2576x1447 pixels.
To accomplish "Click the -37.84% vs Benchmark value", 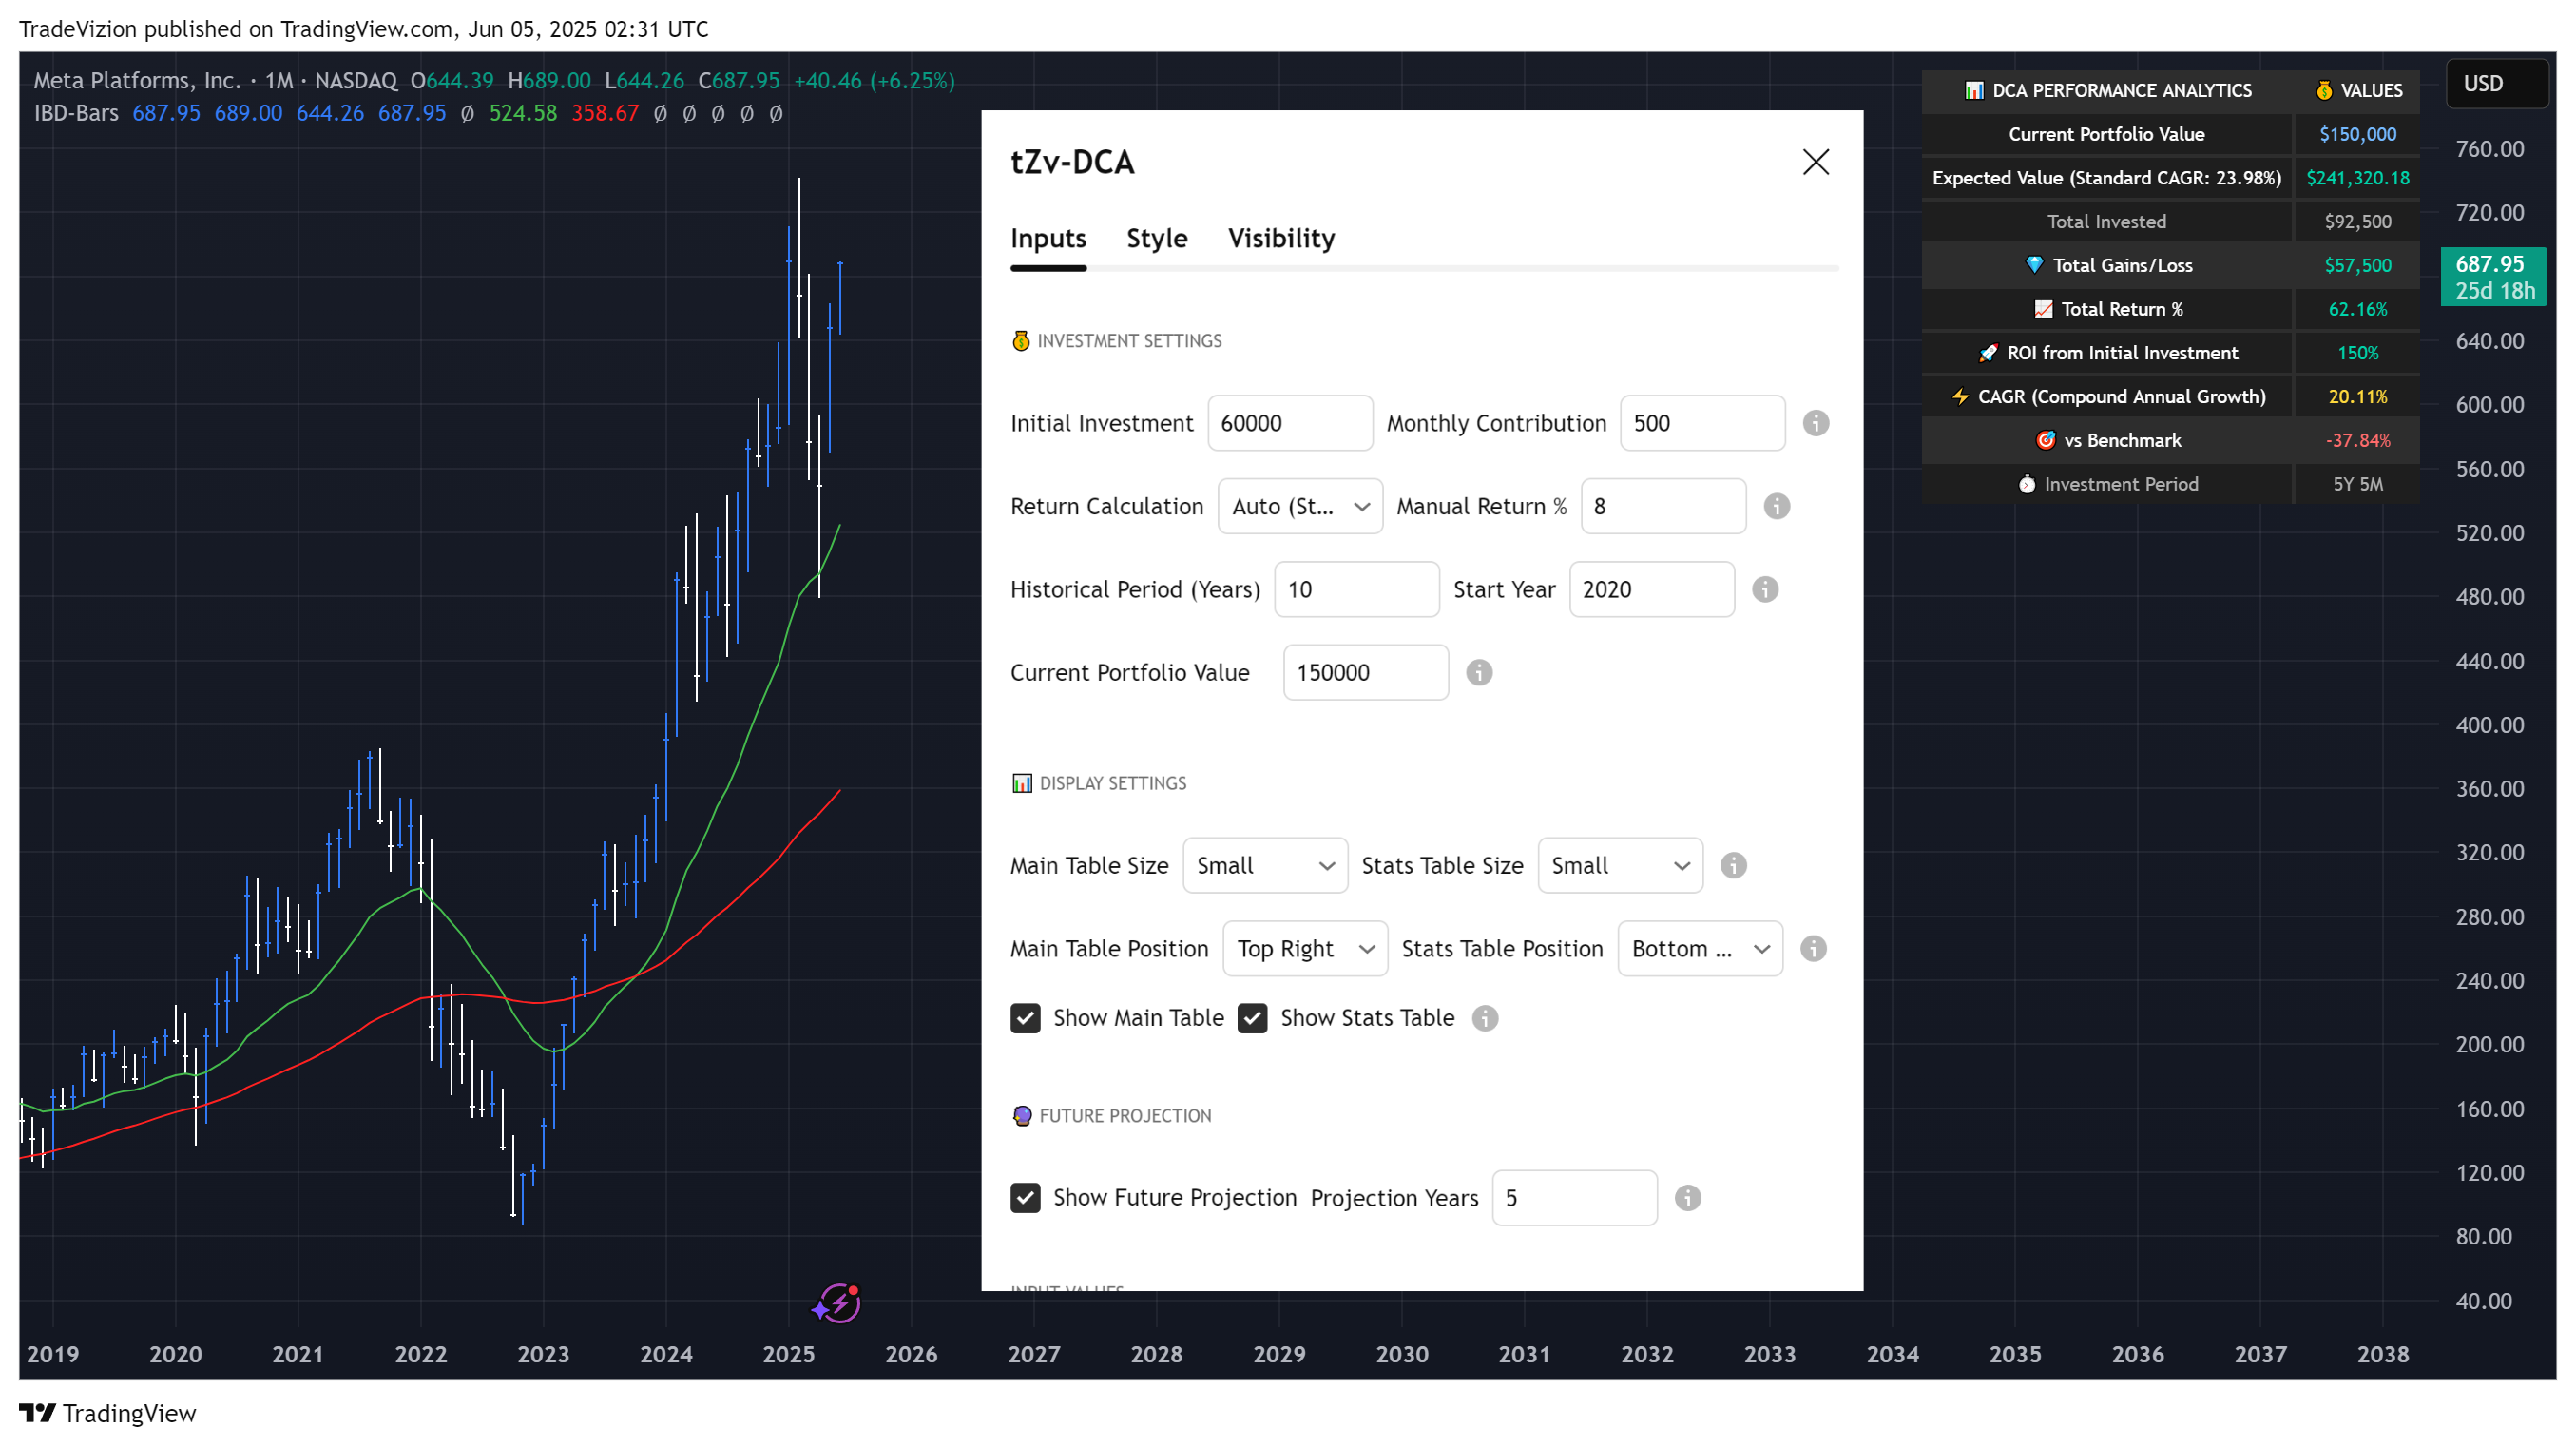I will coord(2357,440).
